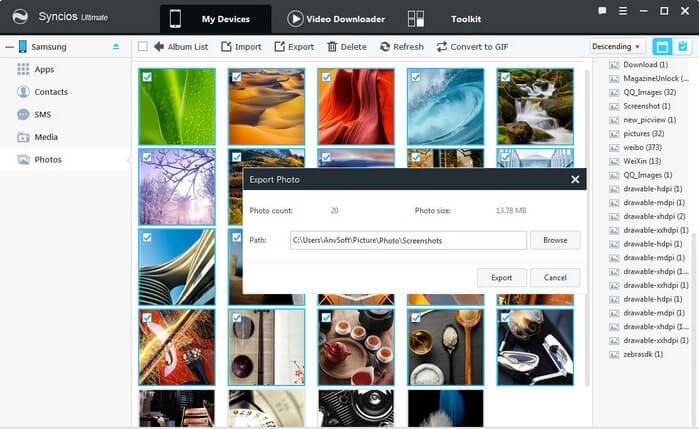This screenshot has height=429, width=699.
Task: Click the phone icon in My Devices tab
Action: (175, 19)
